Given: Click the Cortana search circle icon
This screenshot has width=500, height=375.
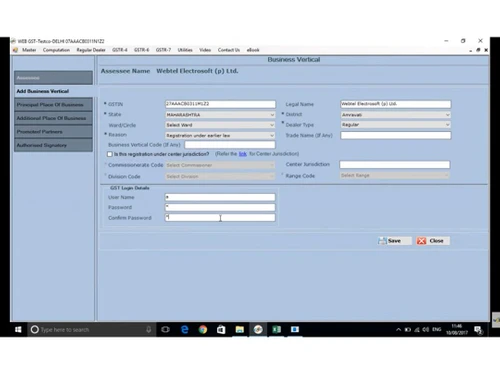Looking at the screenshot, I should [x=34, y=330].
